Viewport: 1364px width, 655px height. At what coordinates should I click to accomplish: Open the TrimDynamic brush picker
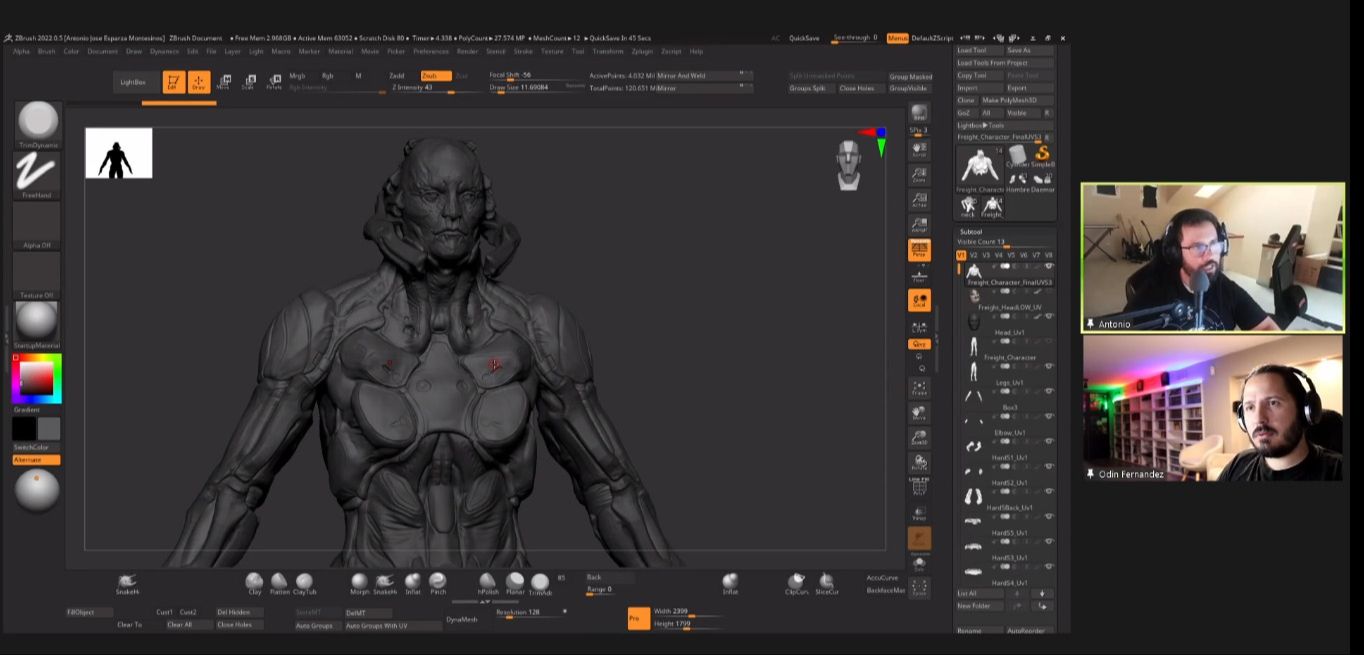(x=38, y=125)
